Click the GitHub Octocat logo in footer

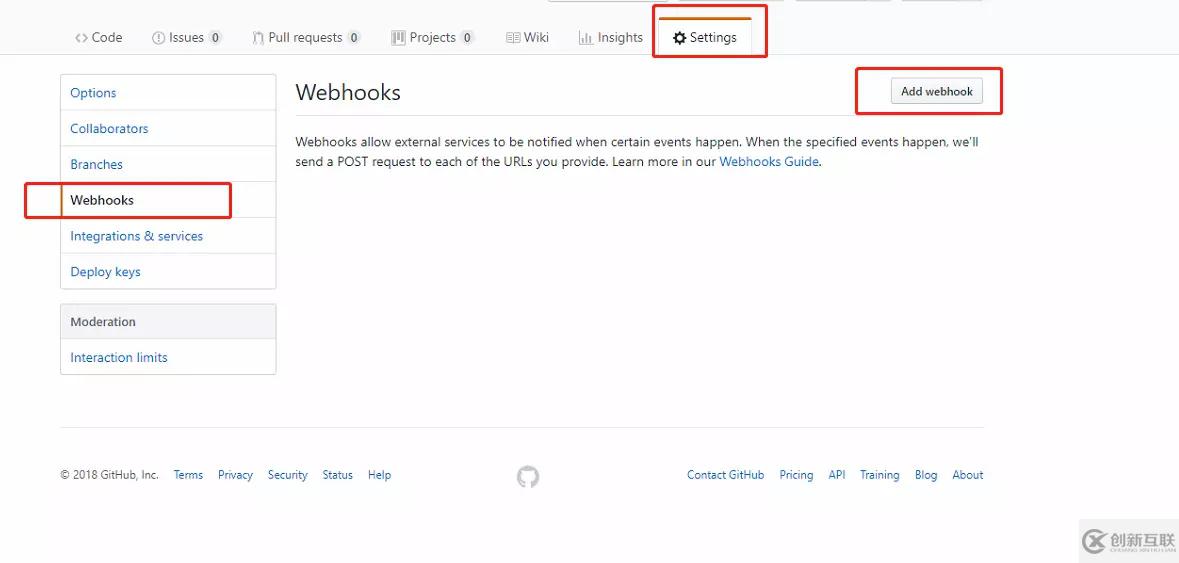528,477
